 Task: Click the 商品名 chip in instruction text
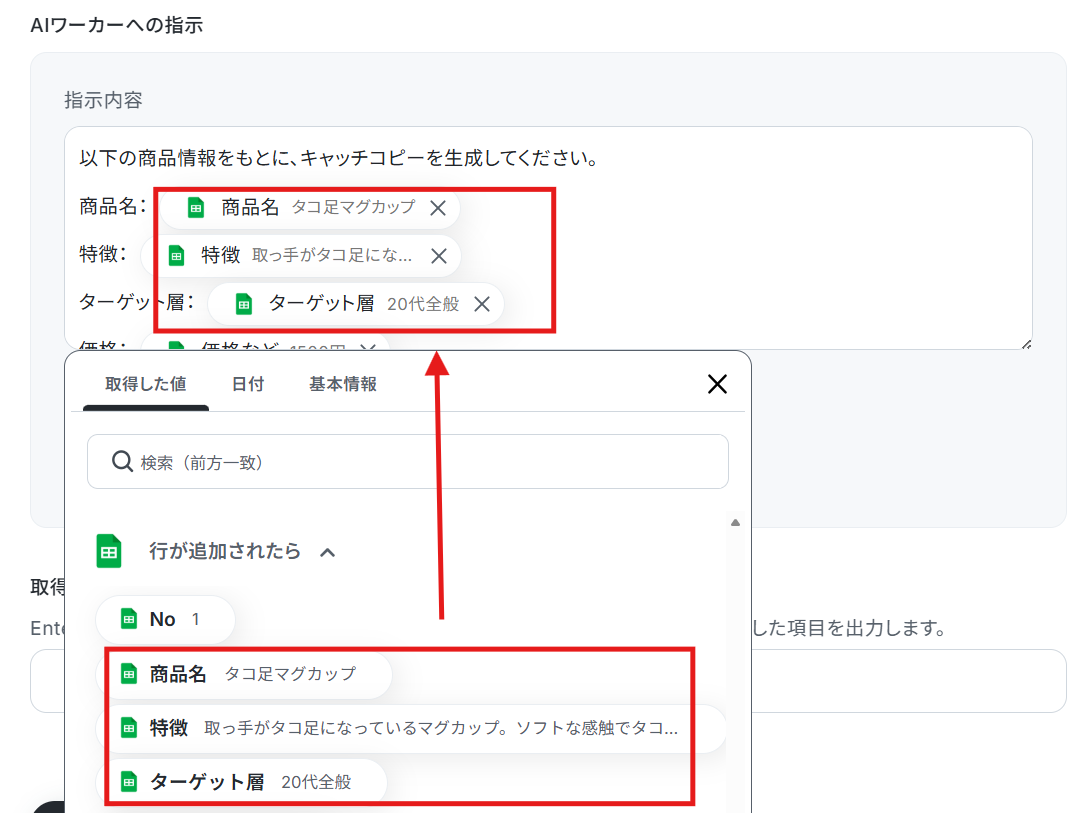pos(310,208)
